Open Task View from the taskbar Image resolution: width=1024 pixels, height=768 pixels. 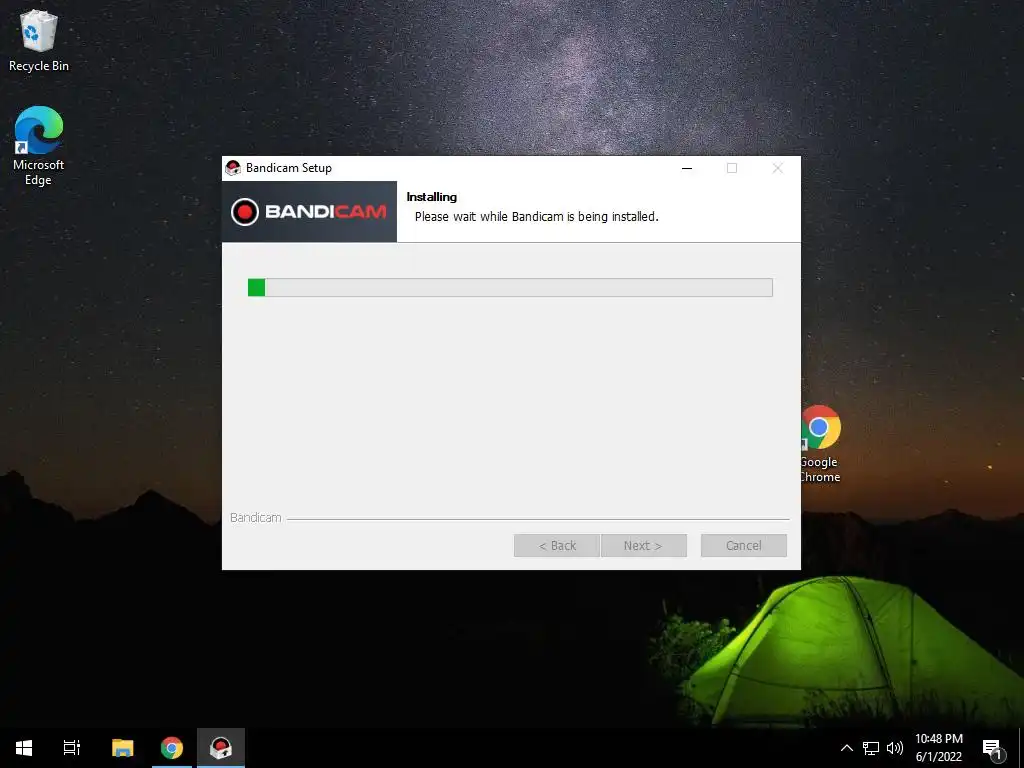(72, 748)
